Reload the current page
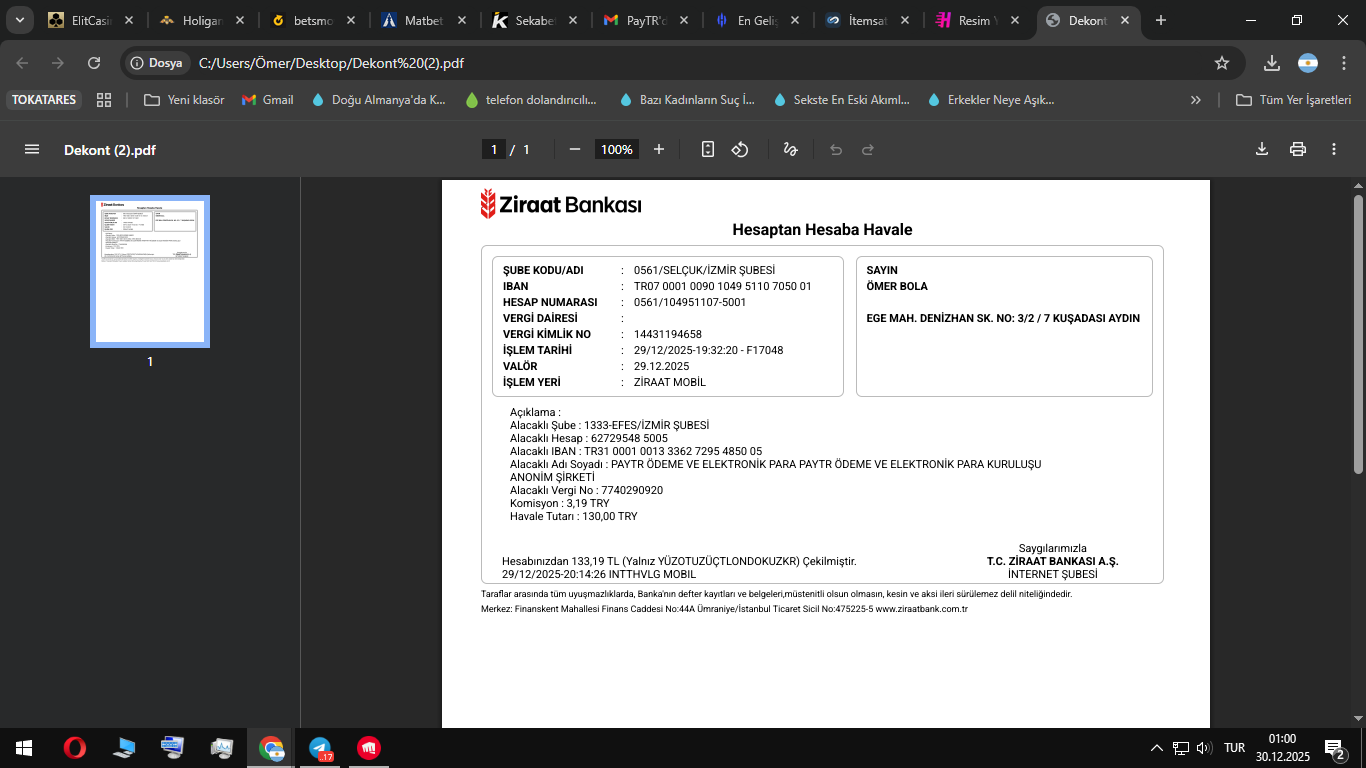This screenshot has width=1366, height=768. pos(94,63)
